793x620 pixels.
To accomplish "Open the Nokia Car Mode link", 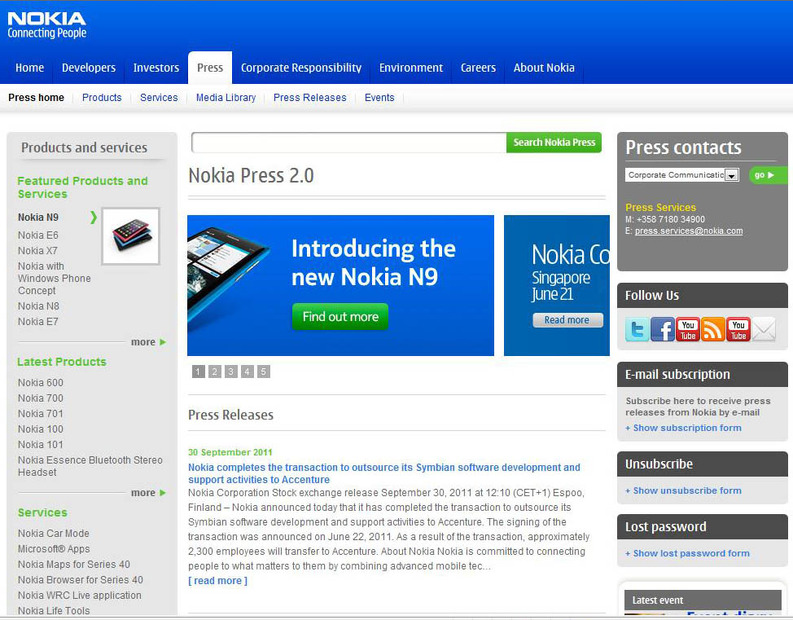I will pos(54,534).
